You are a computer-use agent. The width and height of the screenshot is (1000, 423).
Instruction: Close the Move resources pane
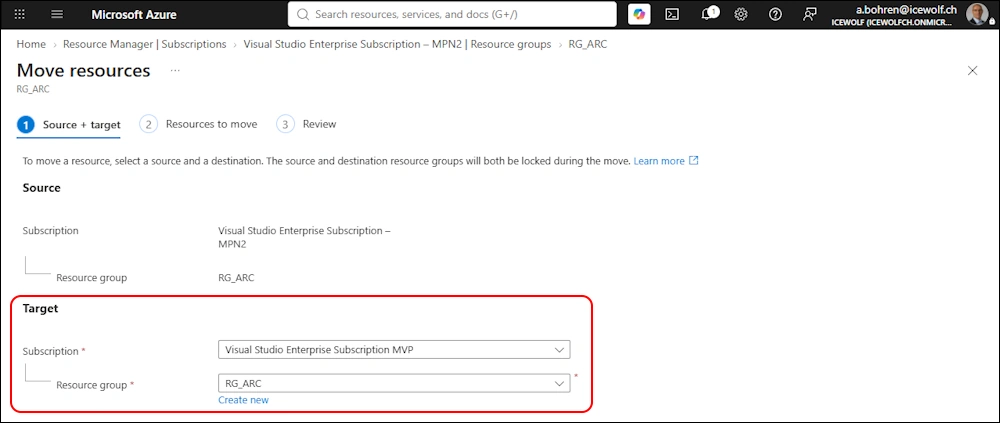pyautogui.click(x=973, y=71)
